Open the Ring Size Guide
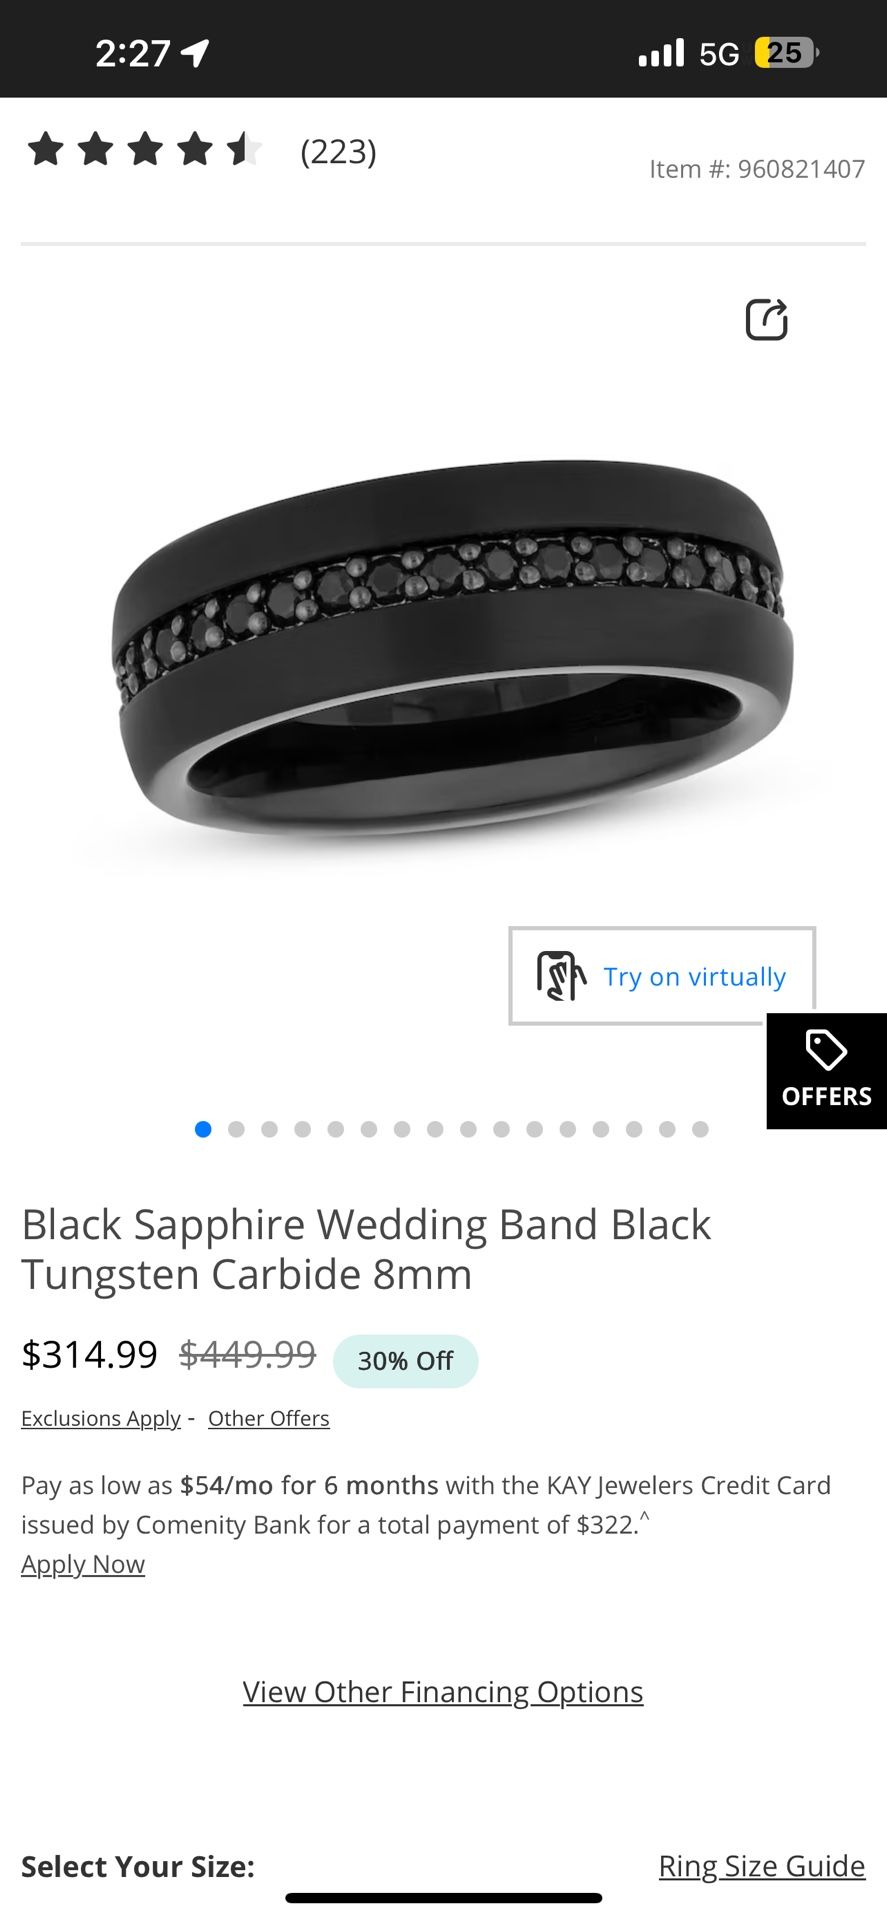 click(762, 1866)
